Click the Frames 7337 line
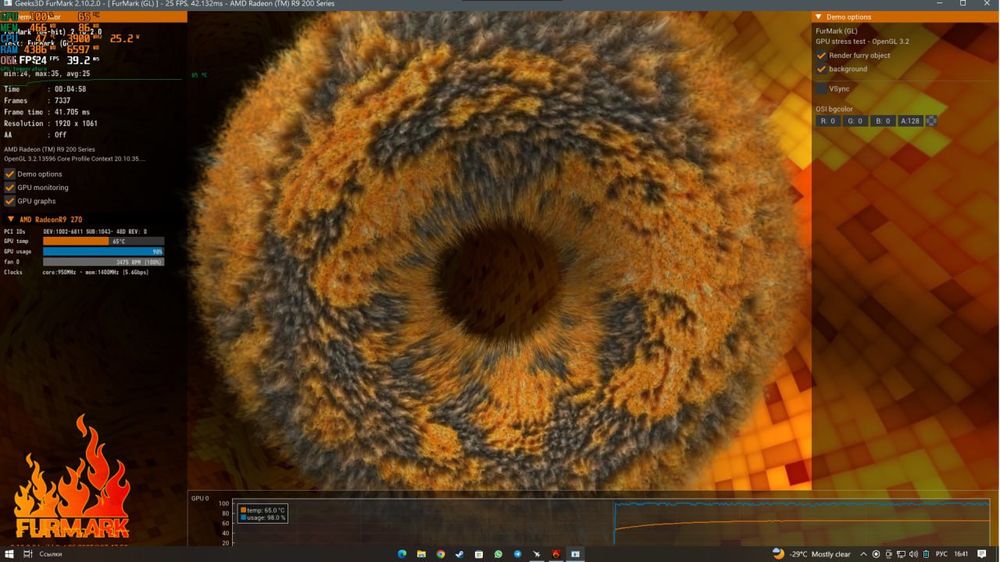 [37, 101]
